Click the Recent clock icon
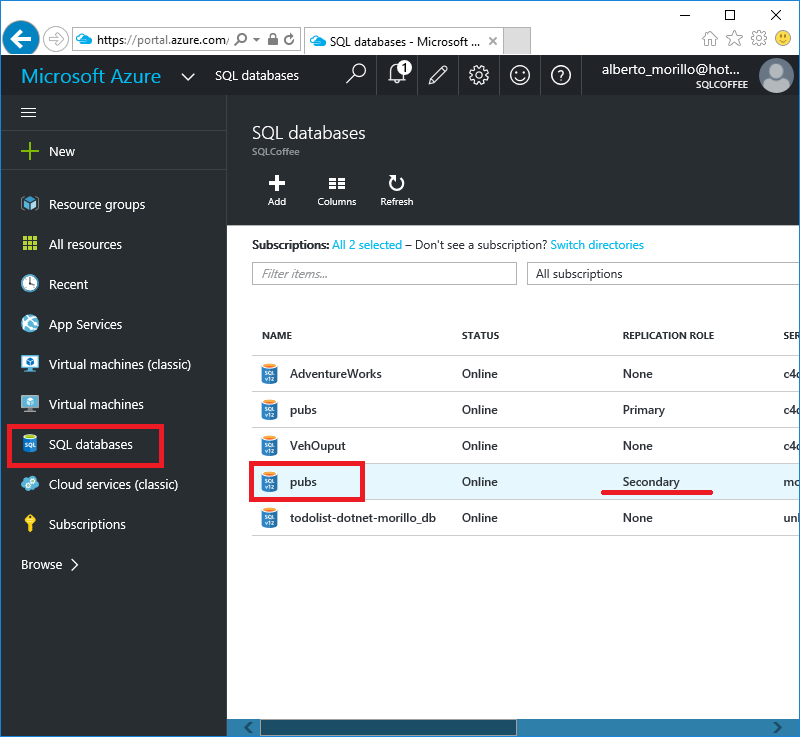The width and height of the screenshot is (800, 737). (x=30, y=284)
